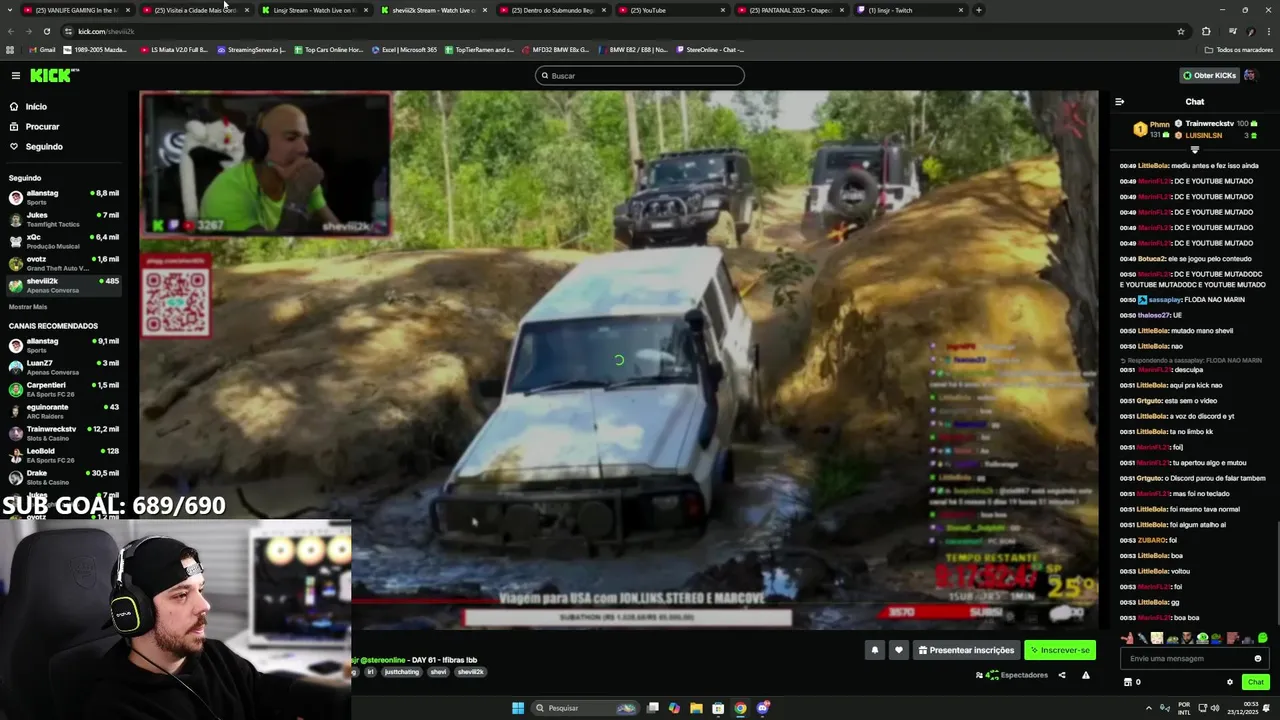Focus the Buscar search field

point(640,75)
